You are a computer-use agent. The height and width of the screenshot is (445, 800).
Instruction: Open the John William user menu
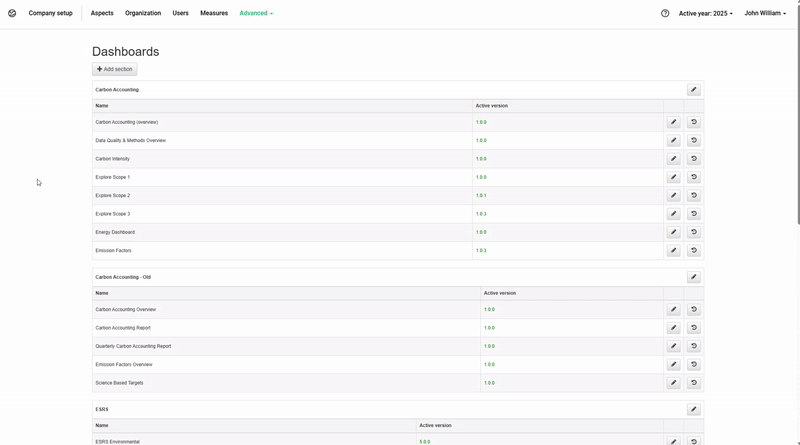click(765, 13)
